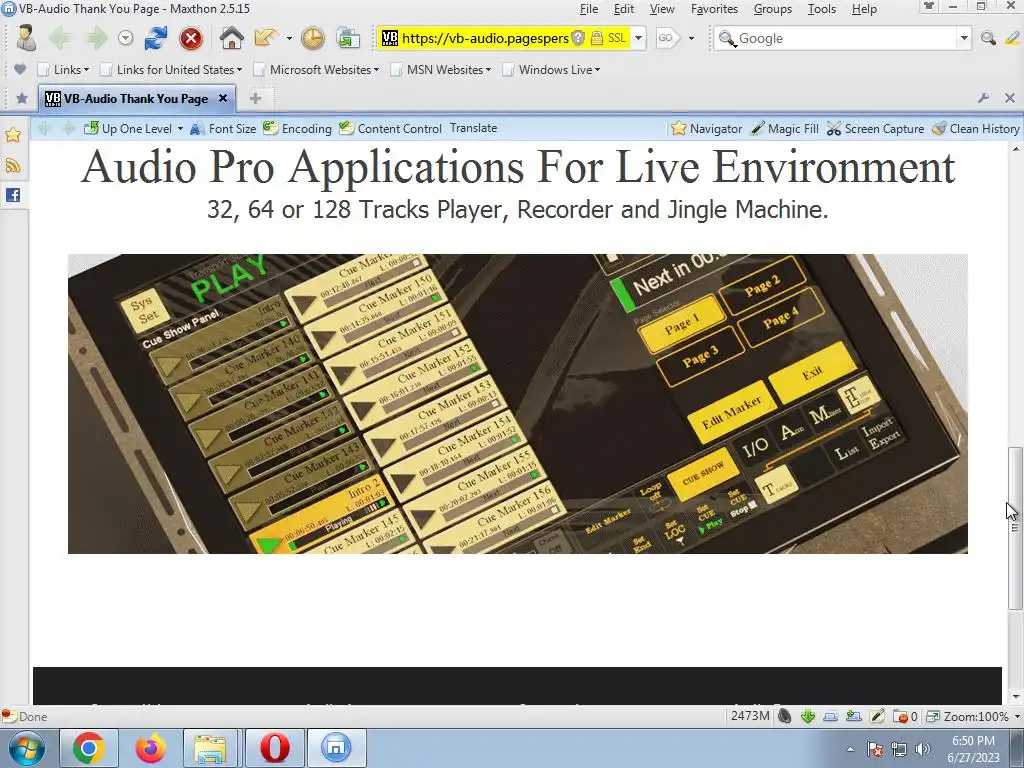Click the search magnifier button
The image size is (1024, 768).
[x=988, y=39]
